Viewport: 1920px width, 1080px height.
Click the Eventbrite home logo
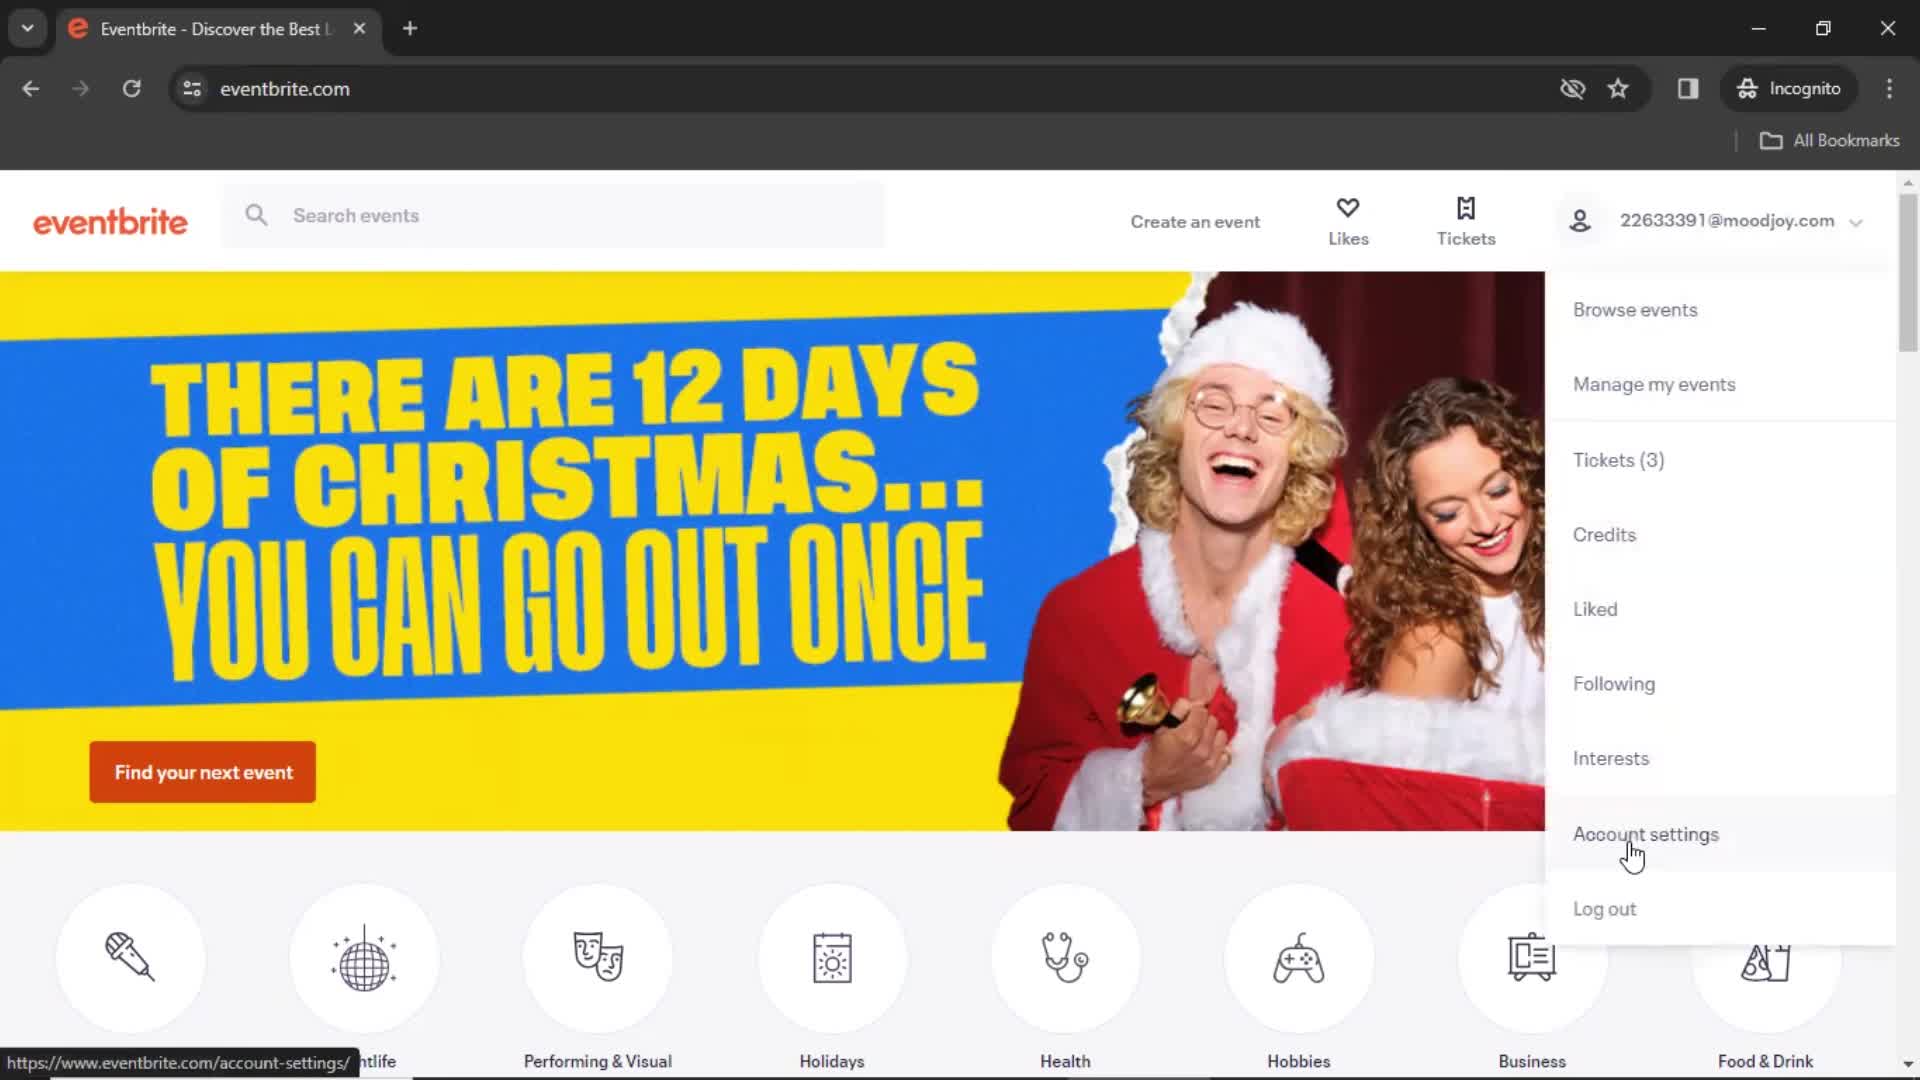111,220
